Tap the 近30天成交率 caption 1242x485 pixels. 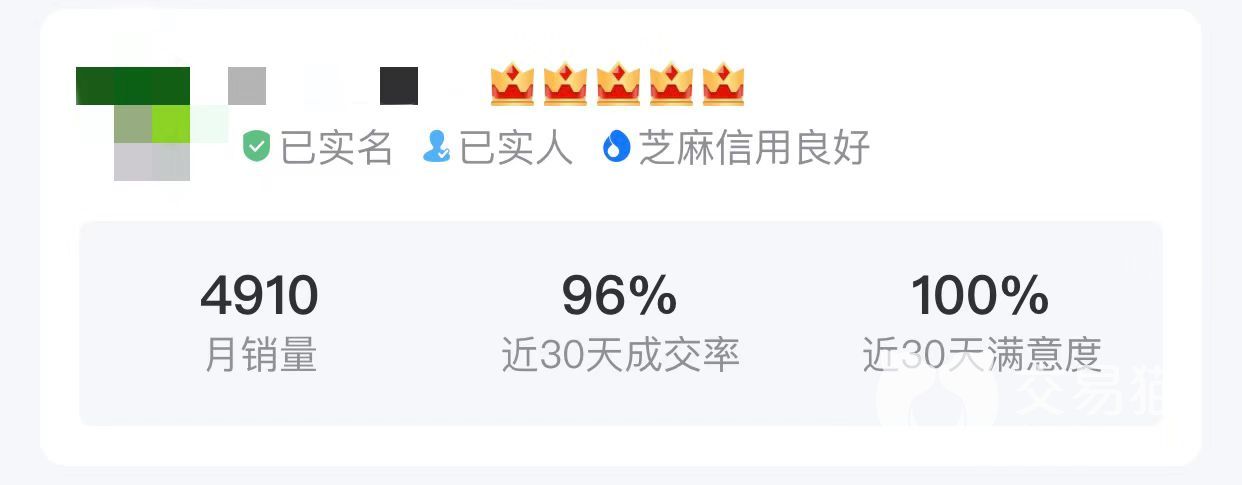pos(620,355)
